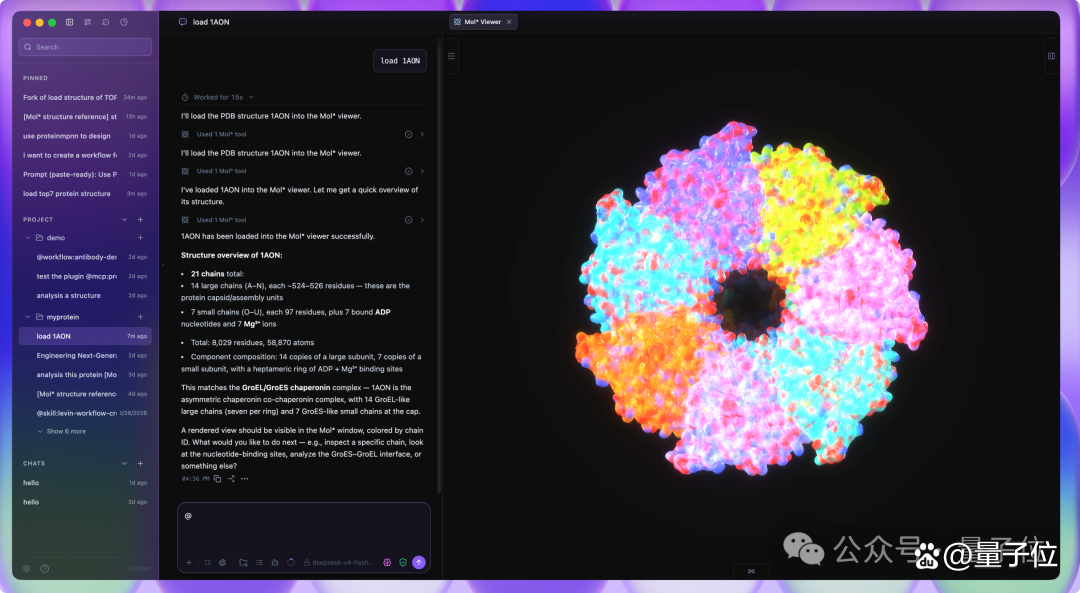Collapse the demo project folder

(28, 238)
